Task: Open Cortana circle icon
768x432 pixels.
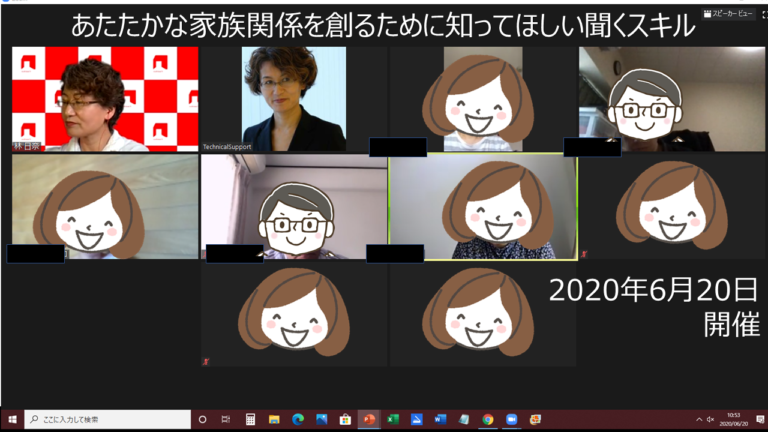Action: [x=202, y=419]
